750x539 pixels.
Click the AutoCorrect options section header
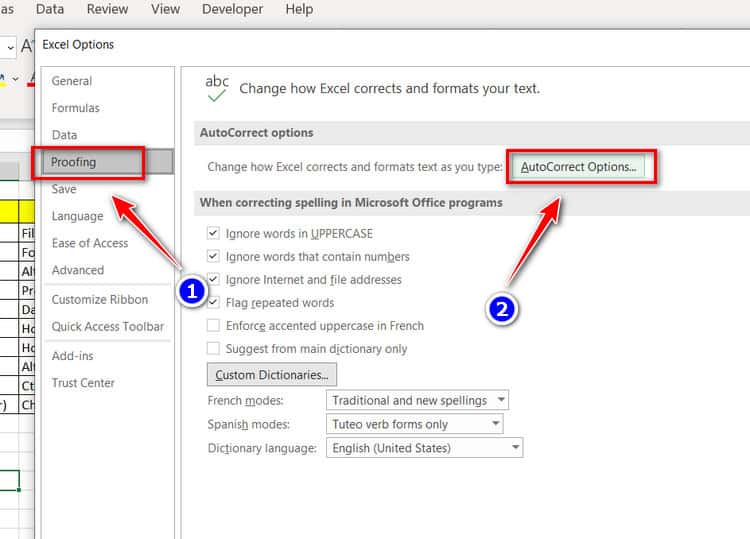pyautogui.click(x=257, y=132)
